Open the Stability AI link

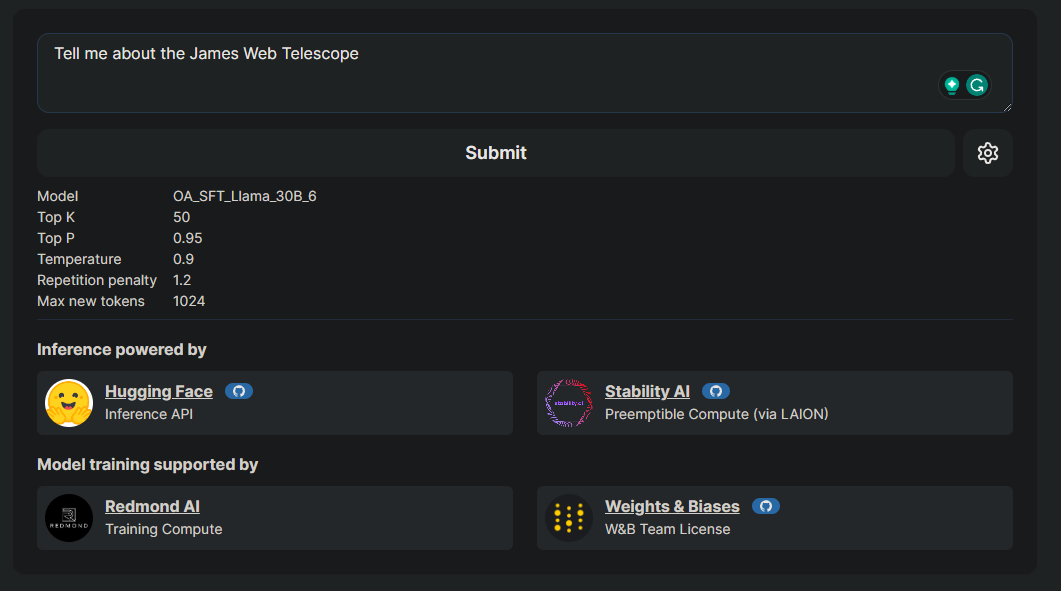tap(647, 391)
